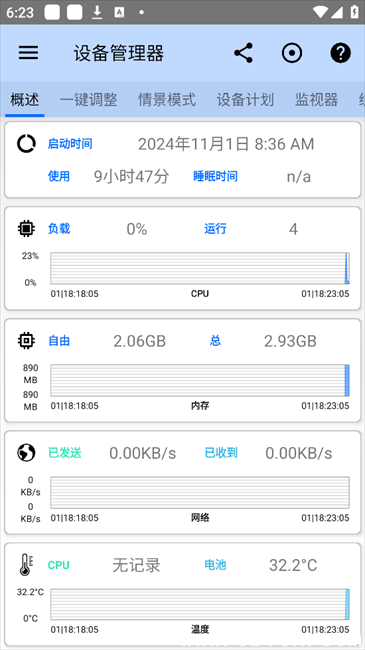365x650 pixels.
Task: Switch to the 一键调整 tab
Action: point(88,100)
